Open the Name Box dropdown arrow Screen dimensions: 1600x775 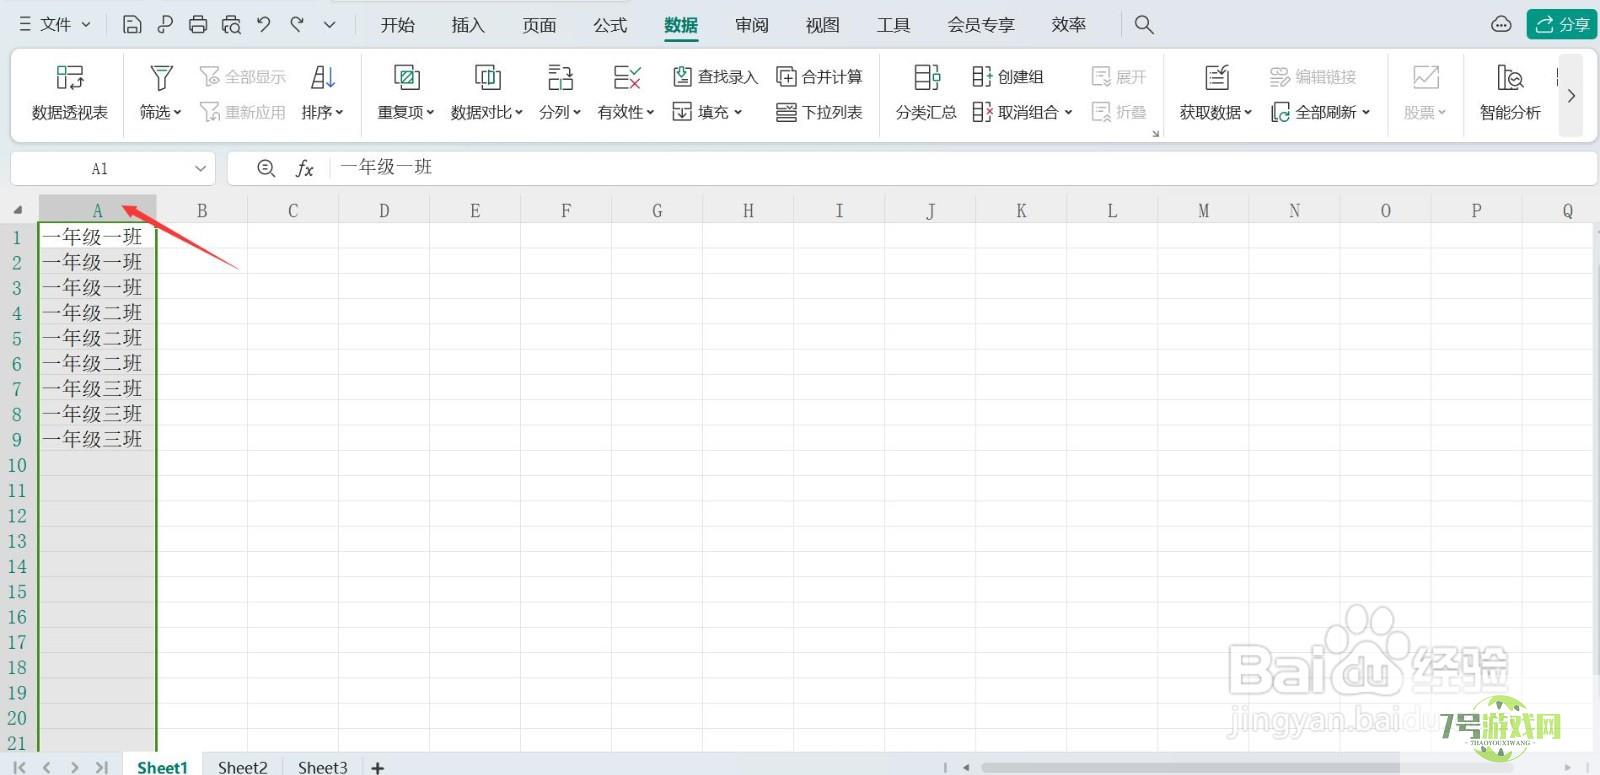[x=200, y=169]
